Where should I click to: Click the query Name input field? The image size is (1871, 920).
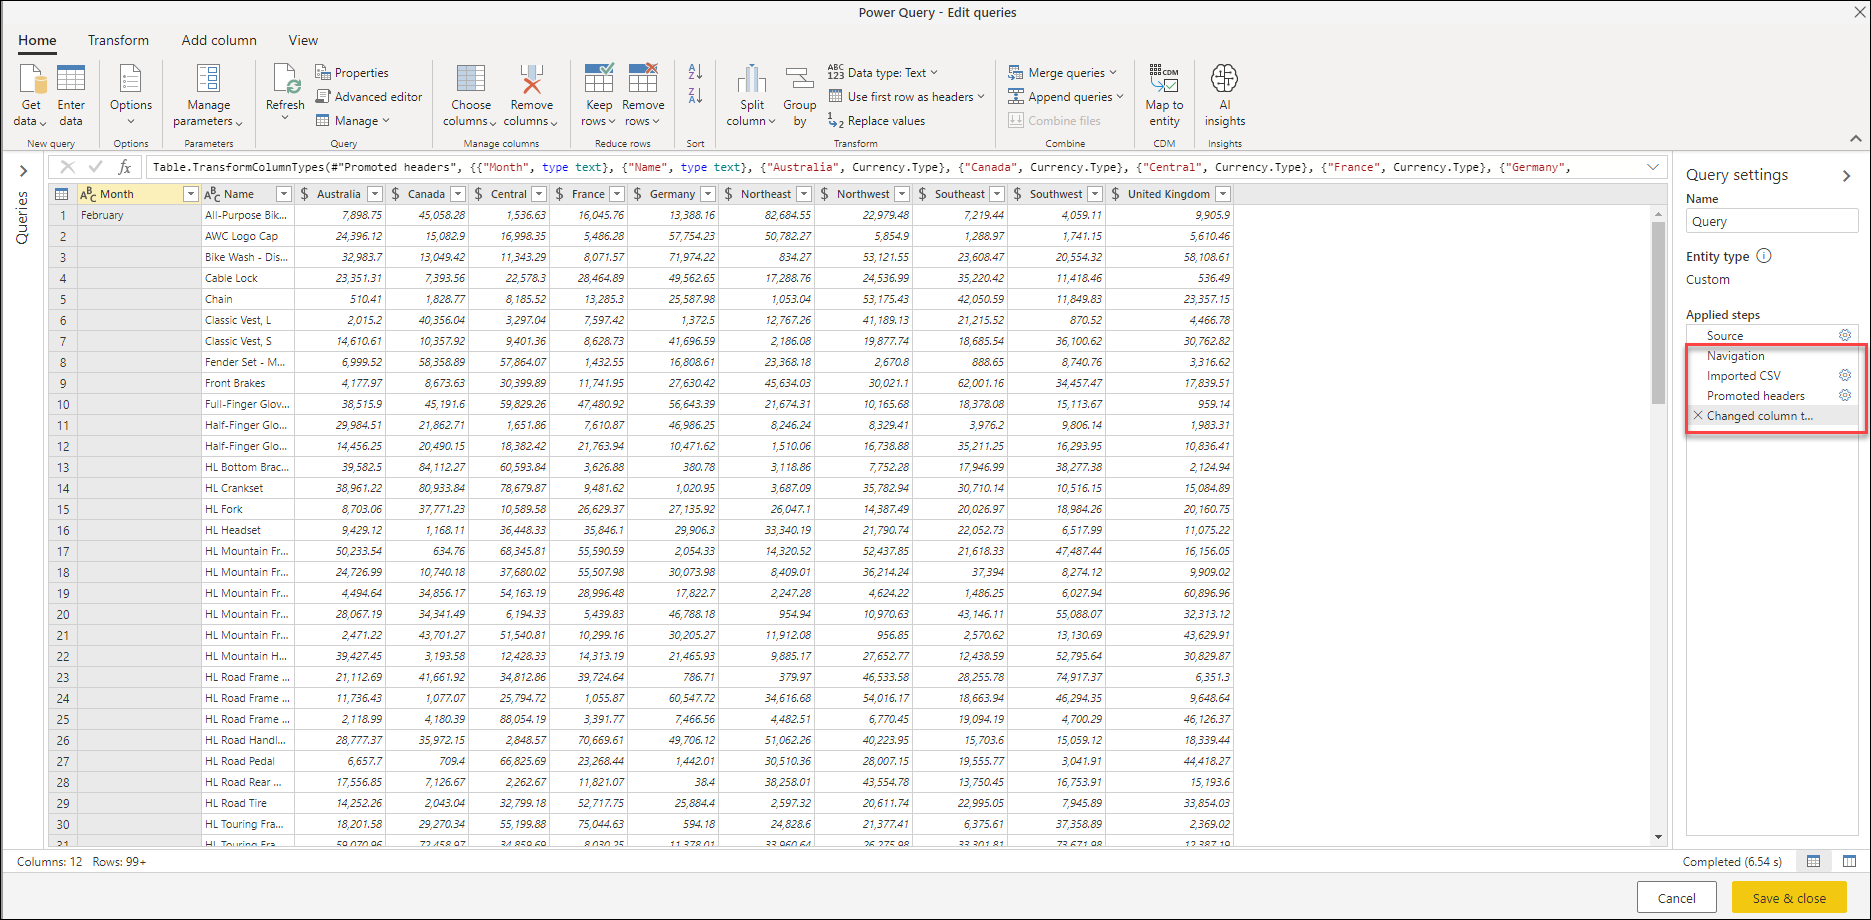(1771, 222)
